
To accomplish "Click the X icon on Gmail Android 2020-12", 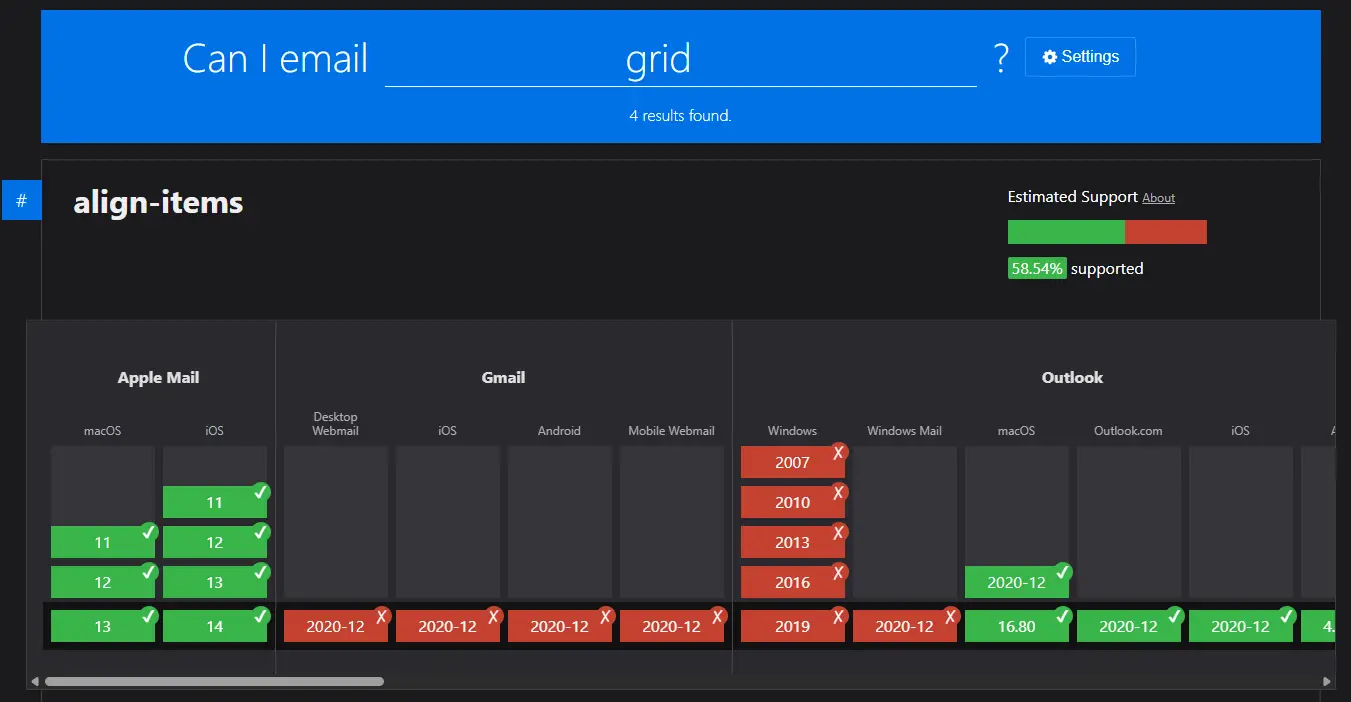I will pyautogui.click(x=606, y=616).
